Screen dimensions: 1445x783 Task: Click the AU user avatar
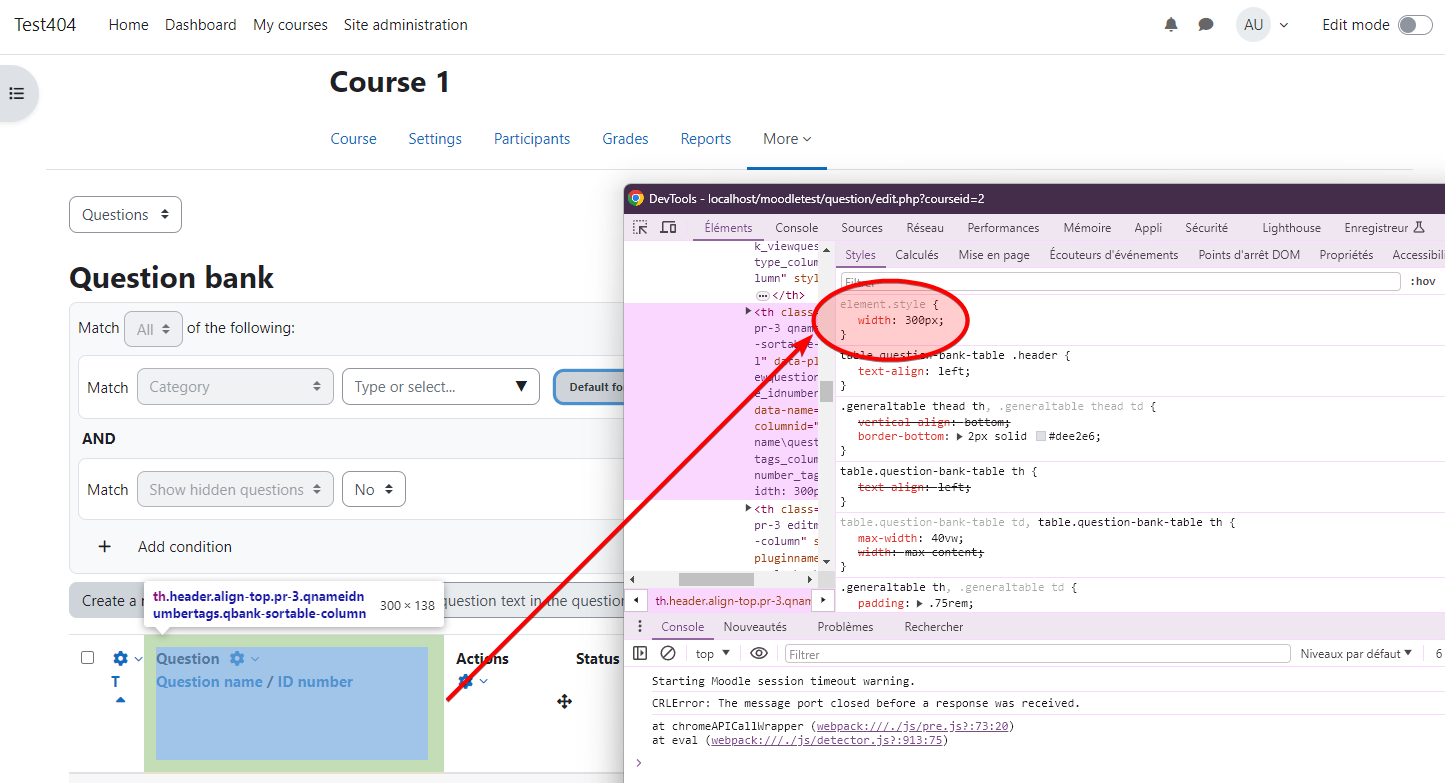click(x=1253, y=24)
